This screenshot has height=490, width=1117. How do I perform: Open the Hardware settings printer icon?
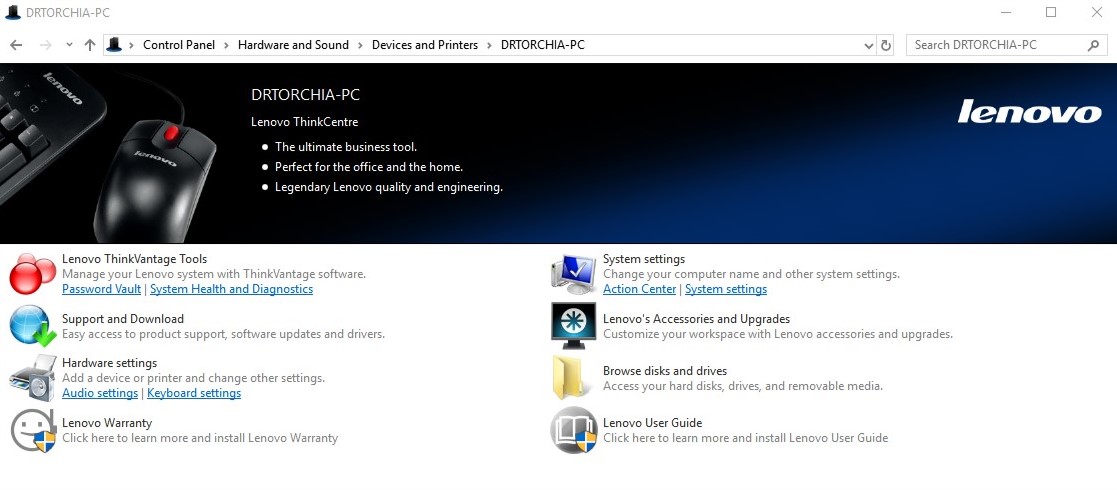tap(33, 379)
